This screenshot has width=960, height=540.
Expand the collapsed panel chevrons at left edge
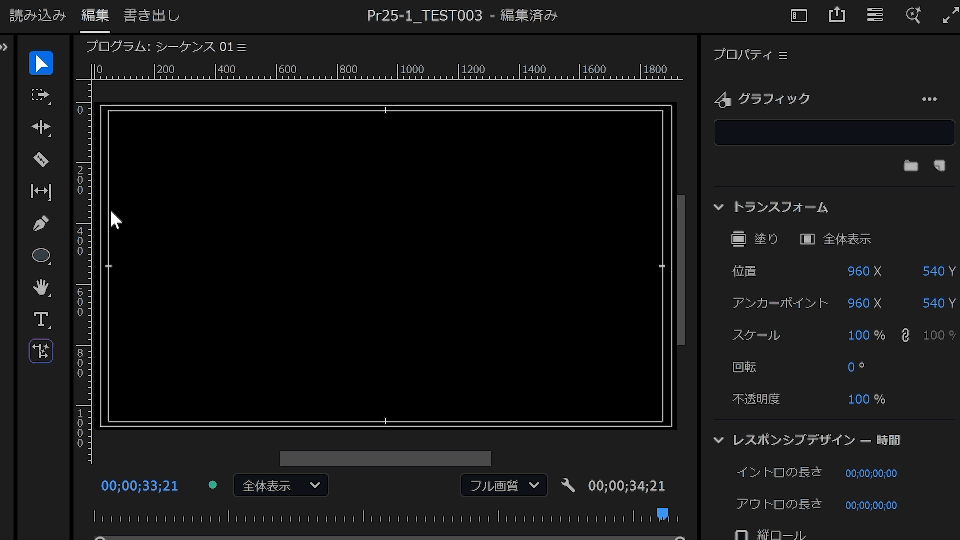[x=4, y=47]
